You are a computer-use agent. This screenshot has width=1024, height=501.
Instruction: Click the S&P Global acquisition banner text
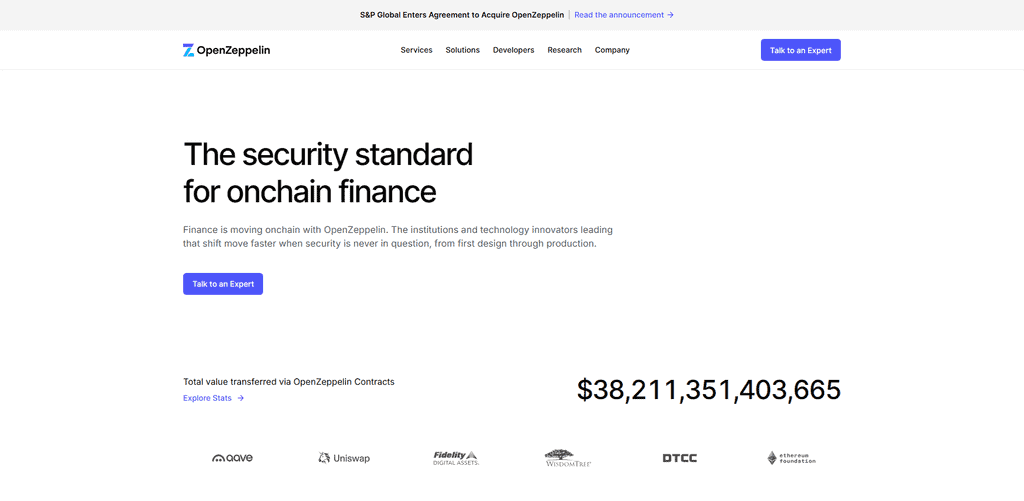coord(462,15)
